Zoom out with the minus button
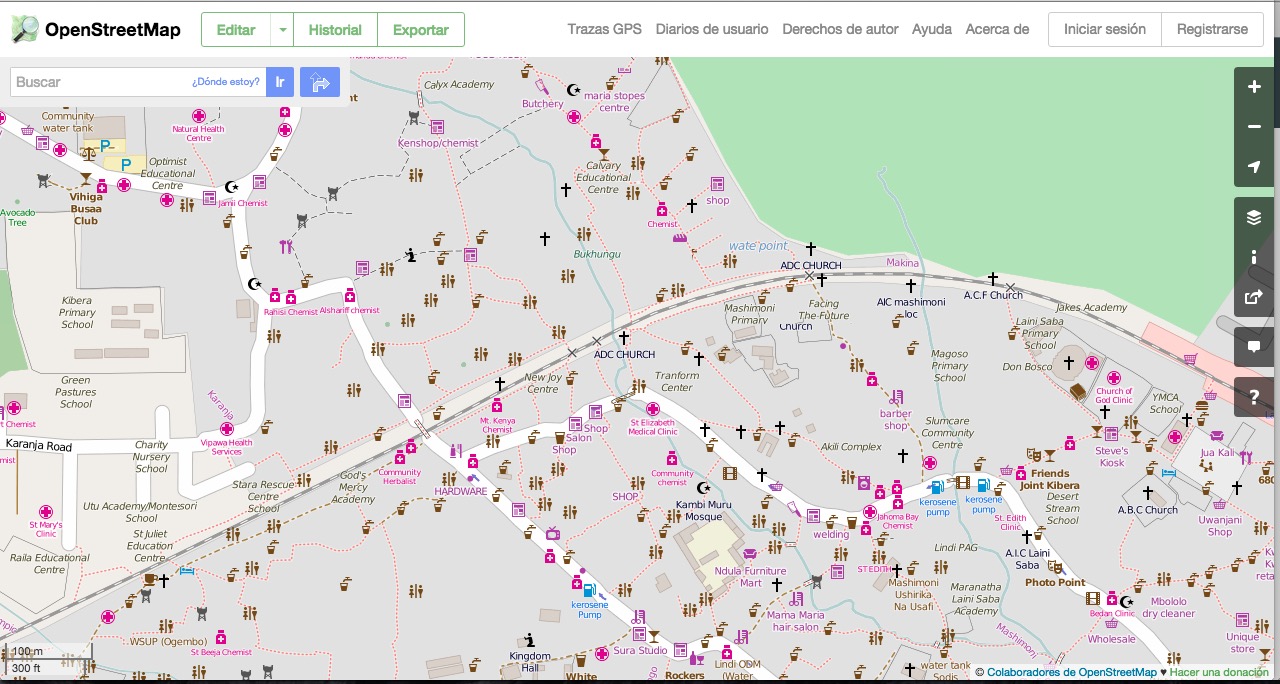 click(x=1254, y=127)
